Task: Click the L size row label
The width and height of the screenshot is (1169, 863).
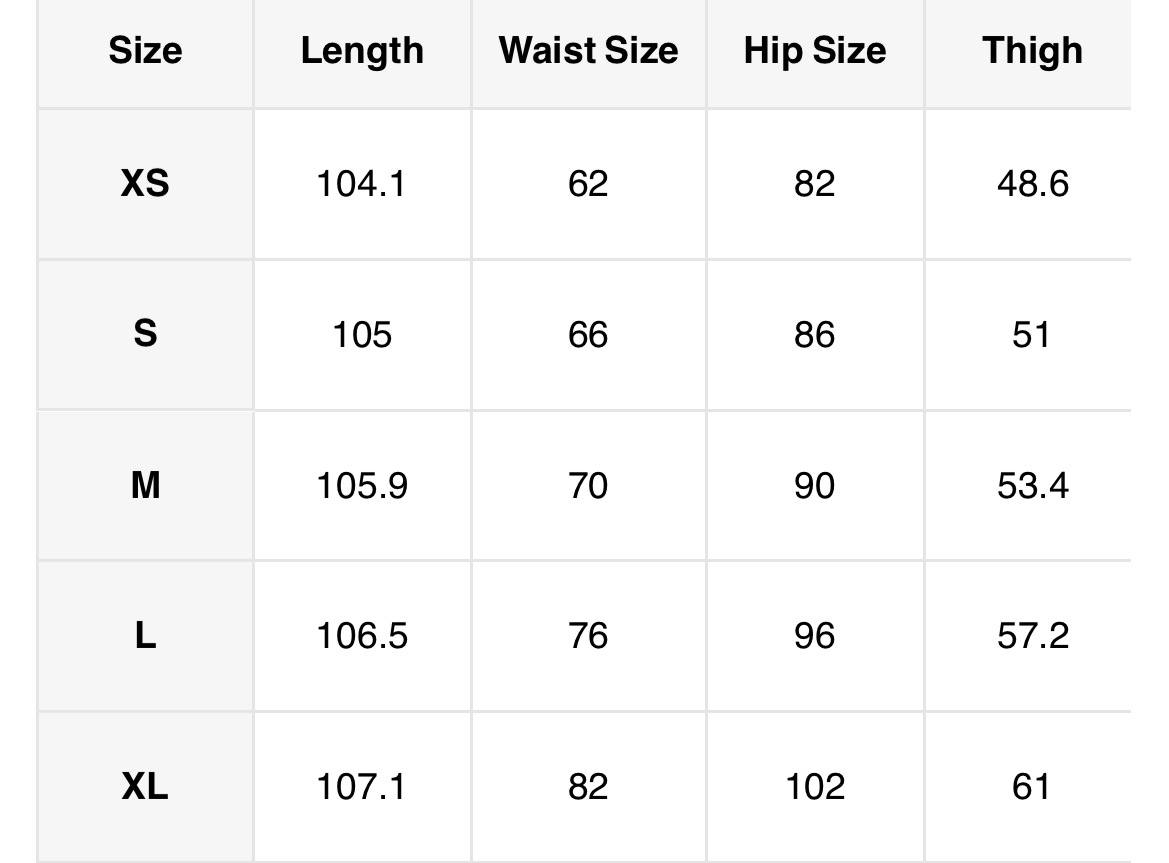Action: point(145,636)
